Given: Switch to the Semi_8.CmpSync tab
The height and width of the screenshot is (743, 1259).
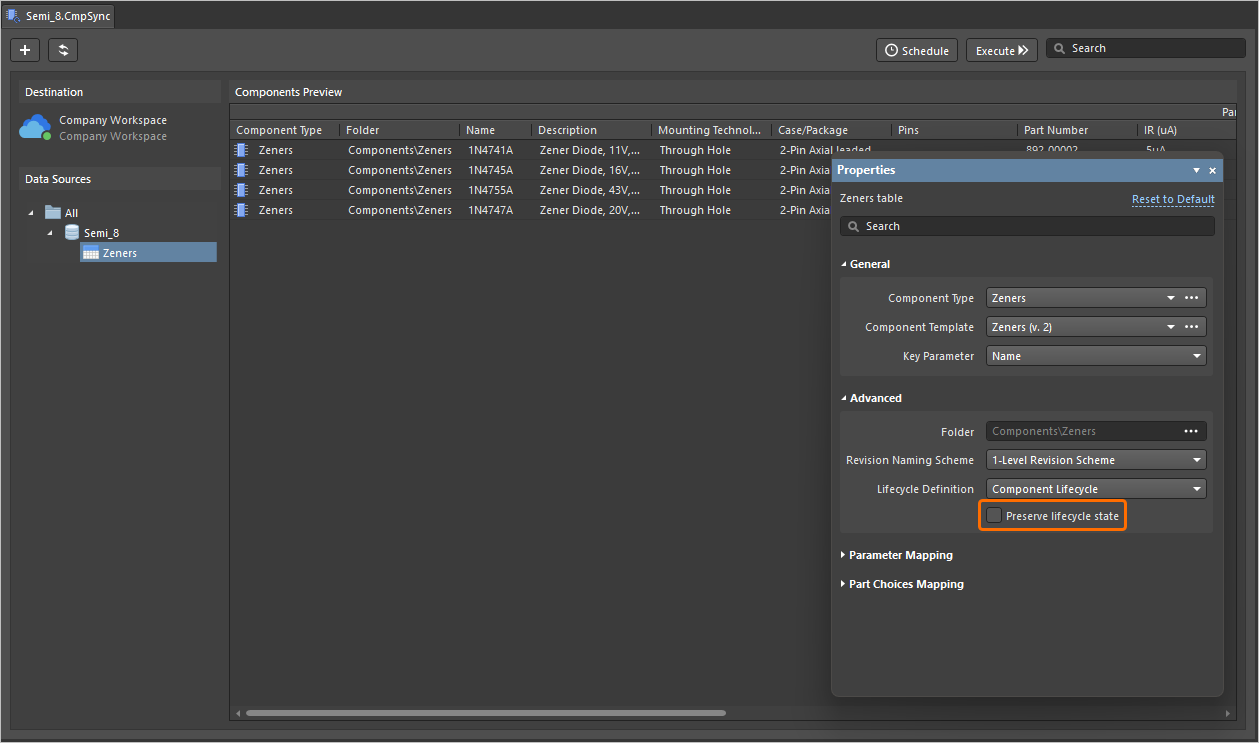Looking at the screenshot, I should [x=59, y=16].
